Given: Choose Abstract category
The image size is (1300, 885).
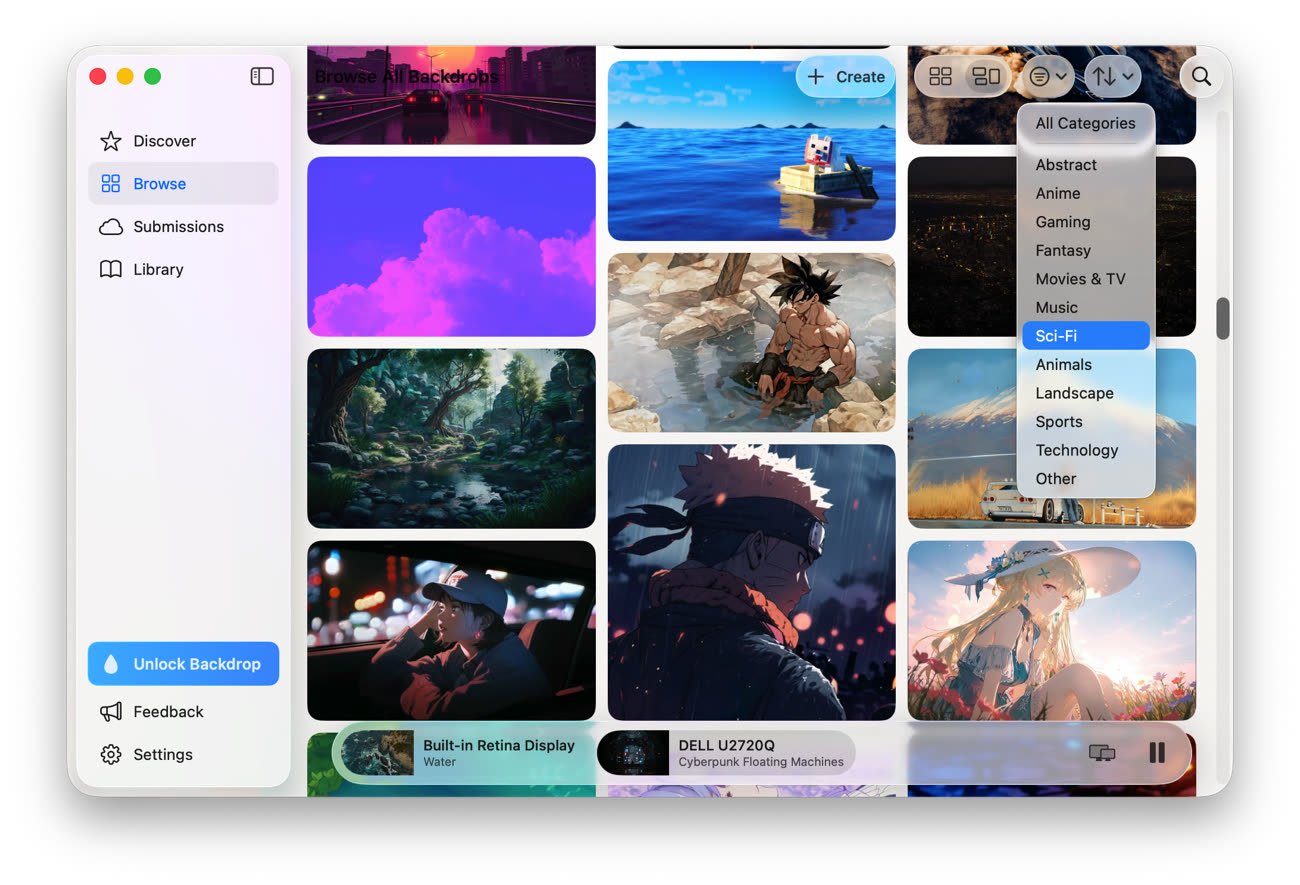Looking at the screenshot, I should click(1086, 165).
